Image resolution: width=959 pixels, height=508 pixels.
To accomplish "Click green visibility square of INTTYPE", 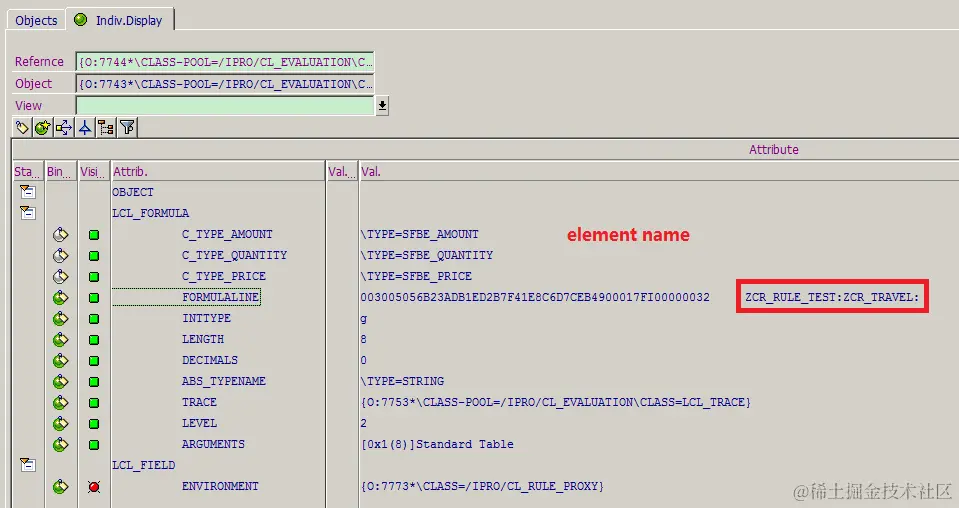I will tap(94, 318).
